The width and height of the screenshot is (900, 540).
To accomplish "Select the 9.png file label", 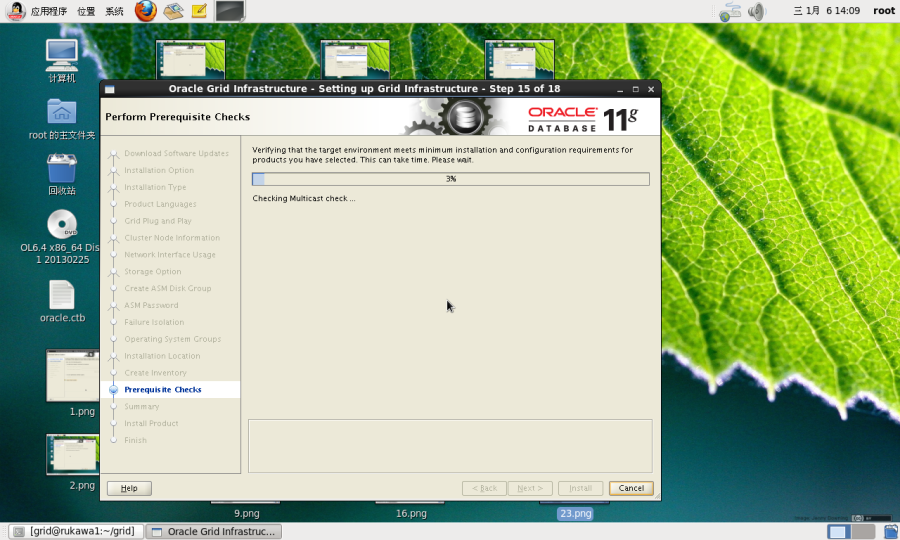I will [247, 514].
